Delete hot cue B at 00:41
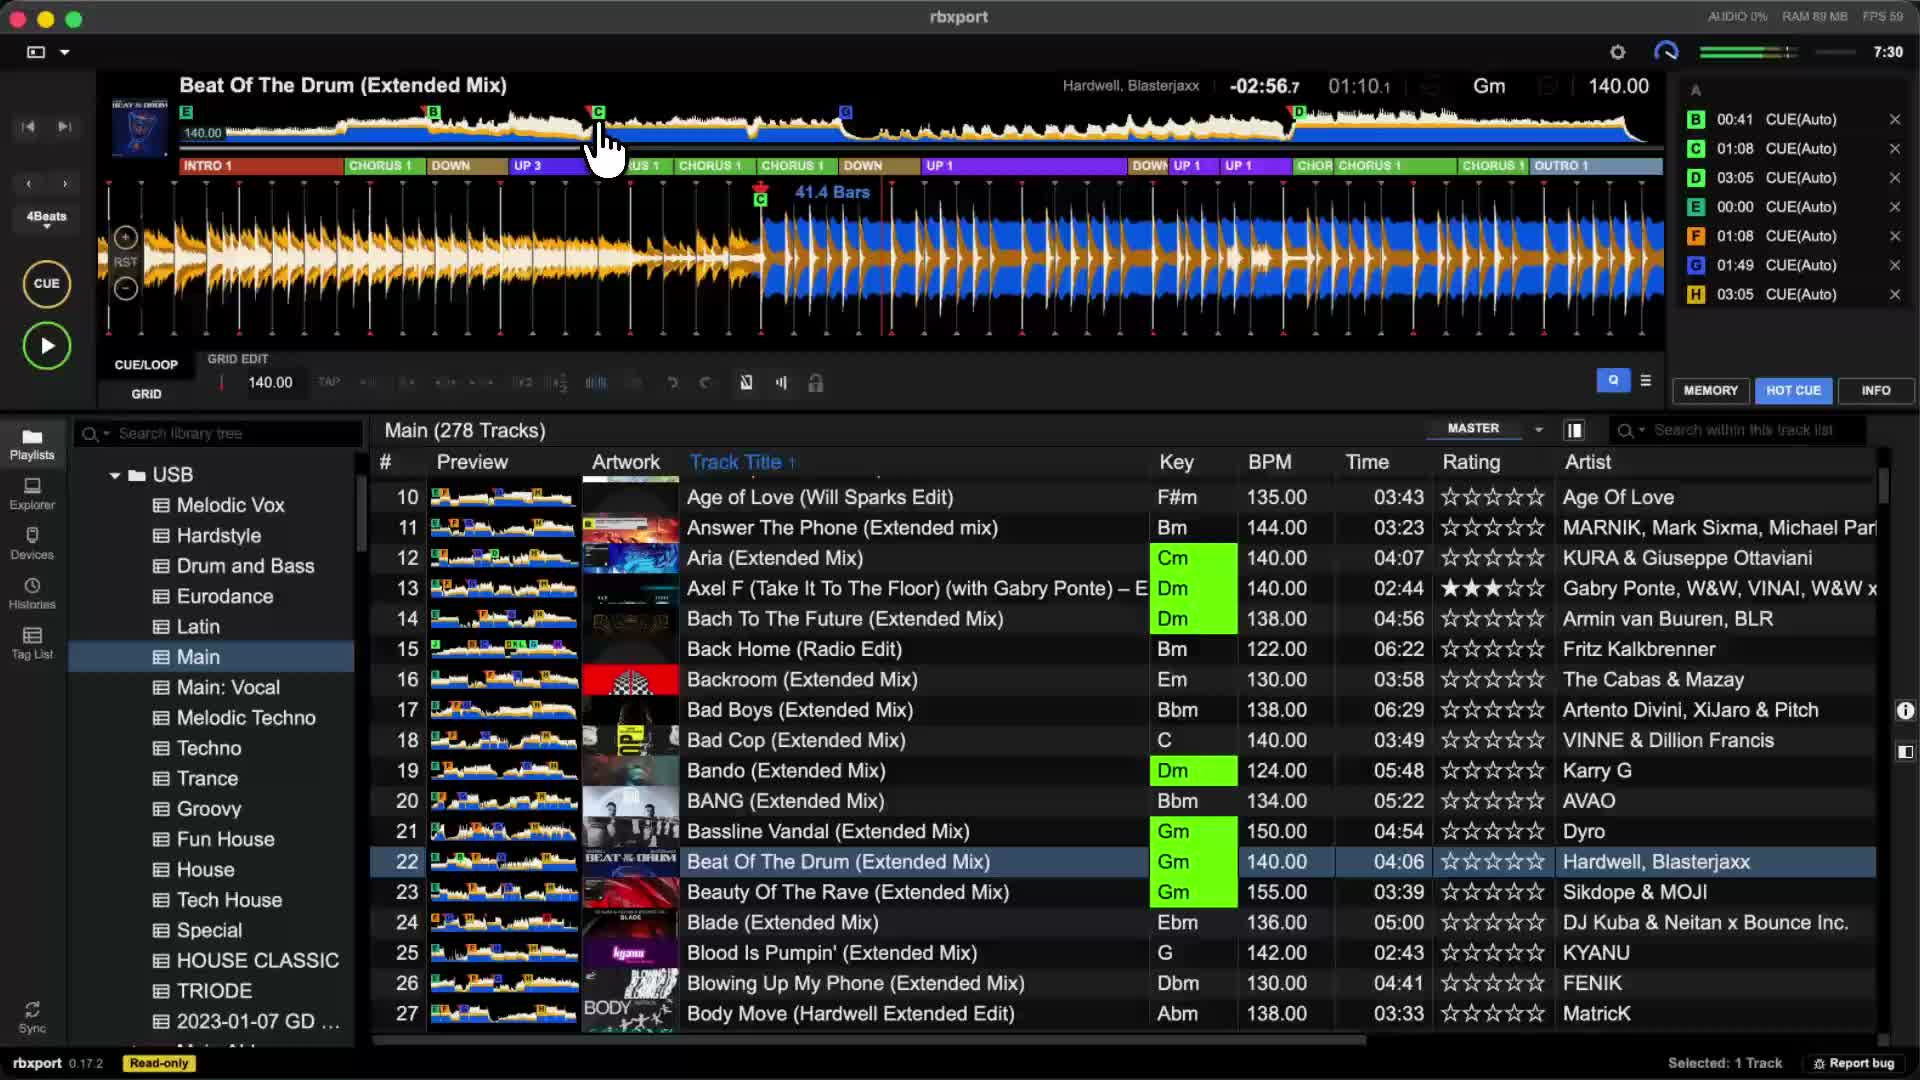The height and width of the screenshot is (1080, 1920). 1895,120
